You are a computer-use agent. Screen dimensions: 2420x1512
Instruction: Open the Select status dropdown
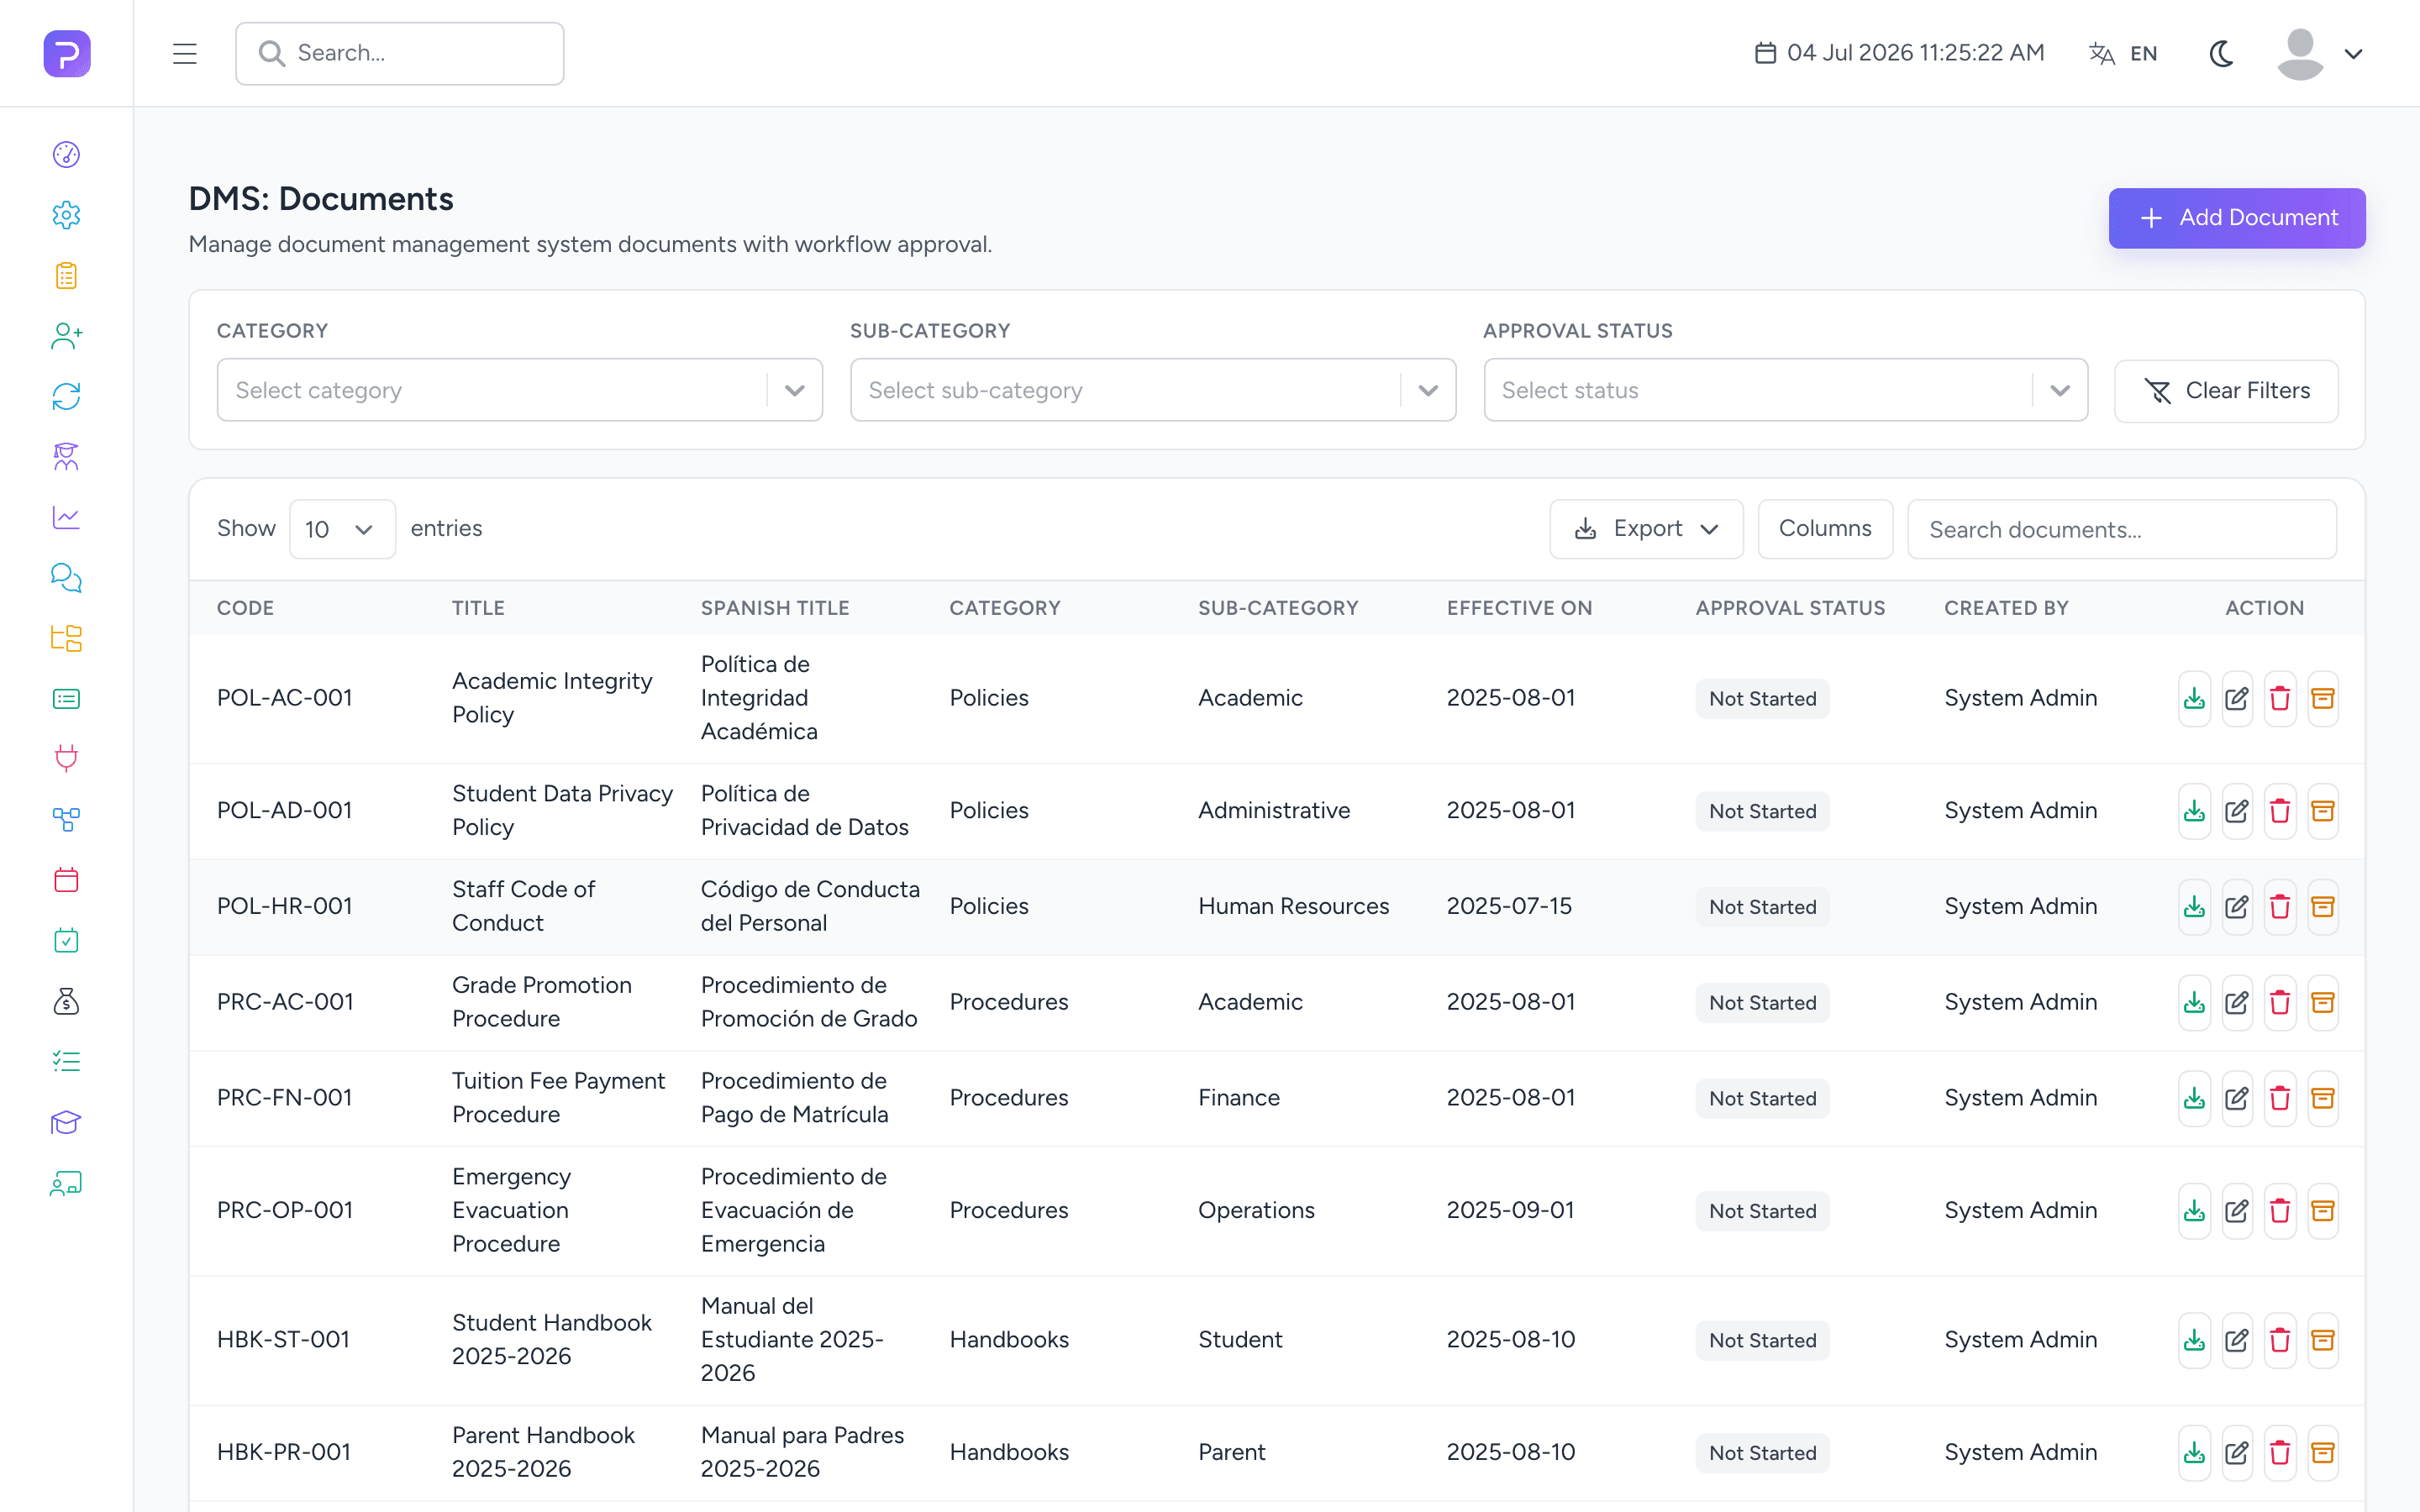1785,390
